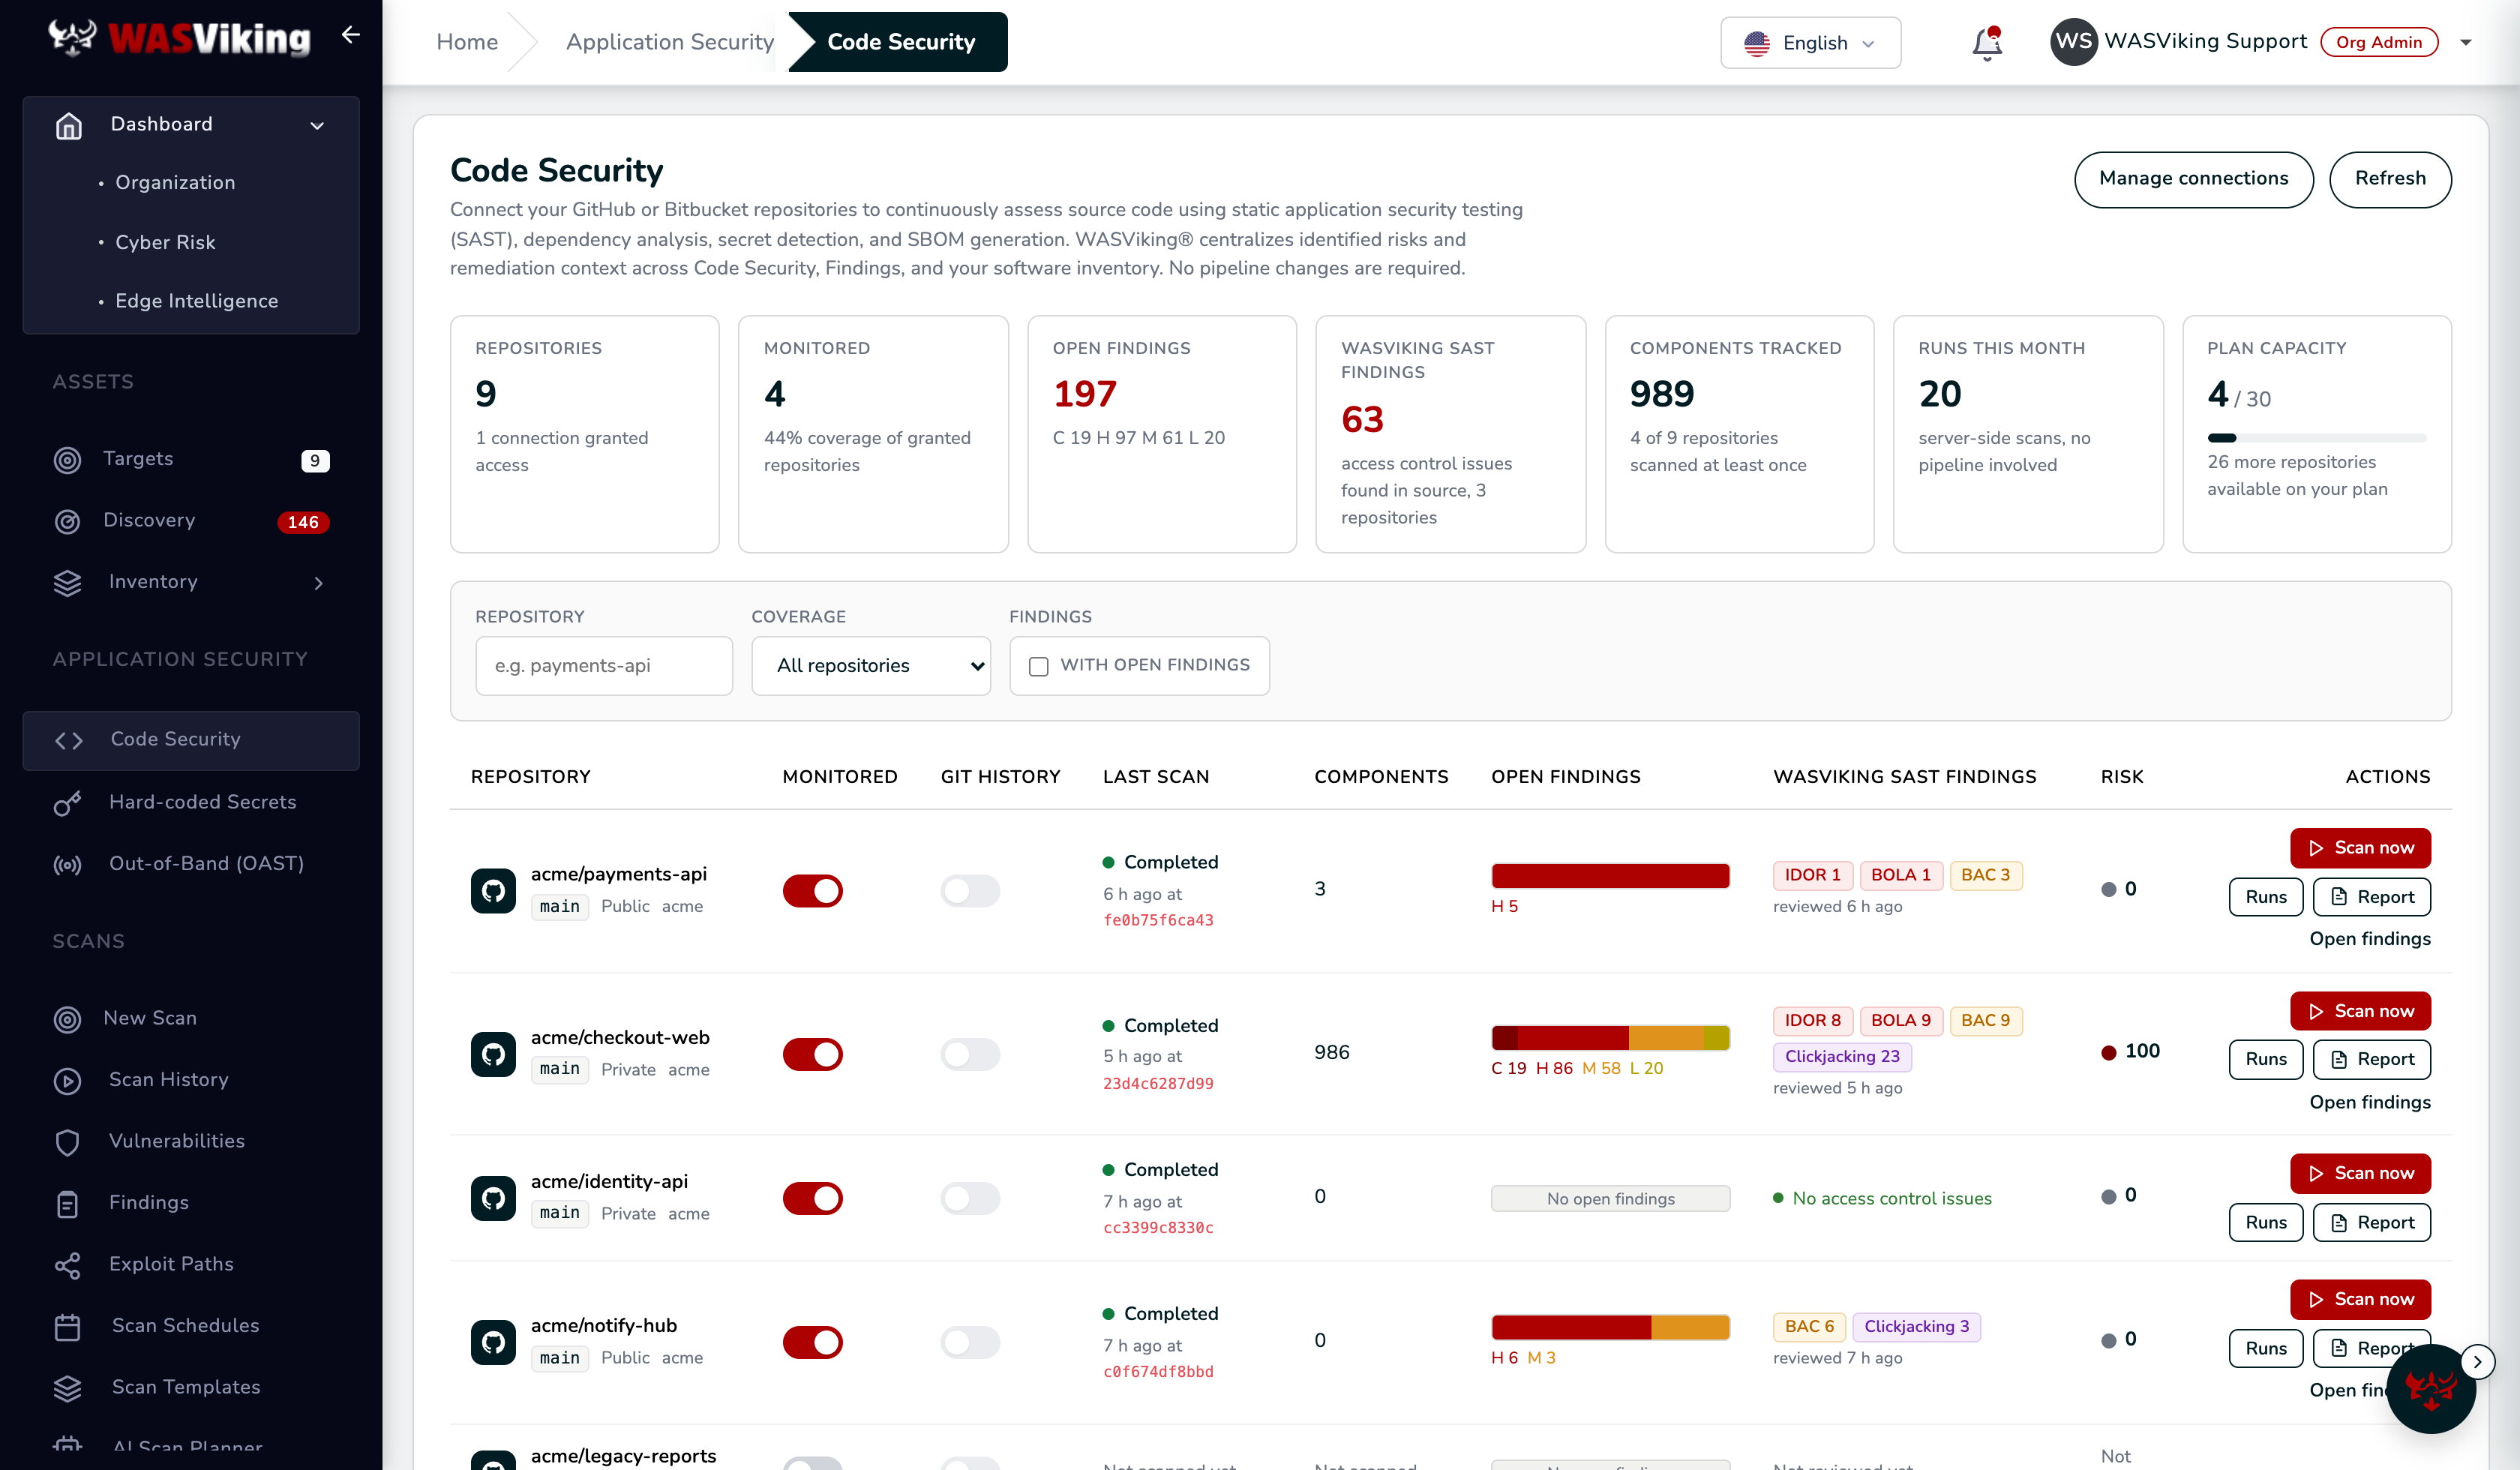Click arrow beside the floating assistant
The image size is (2520, 1470).
coord(2477,1361)
